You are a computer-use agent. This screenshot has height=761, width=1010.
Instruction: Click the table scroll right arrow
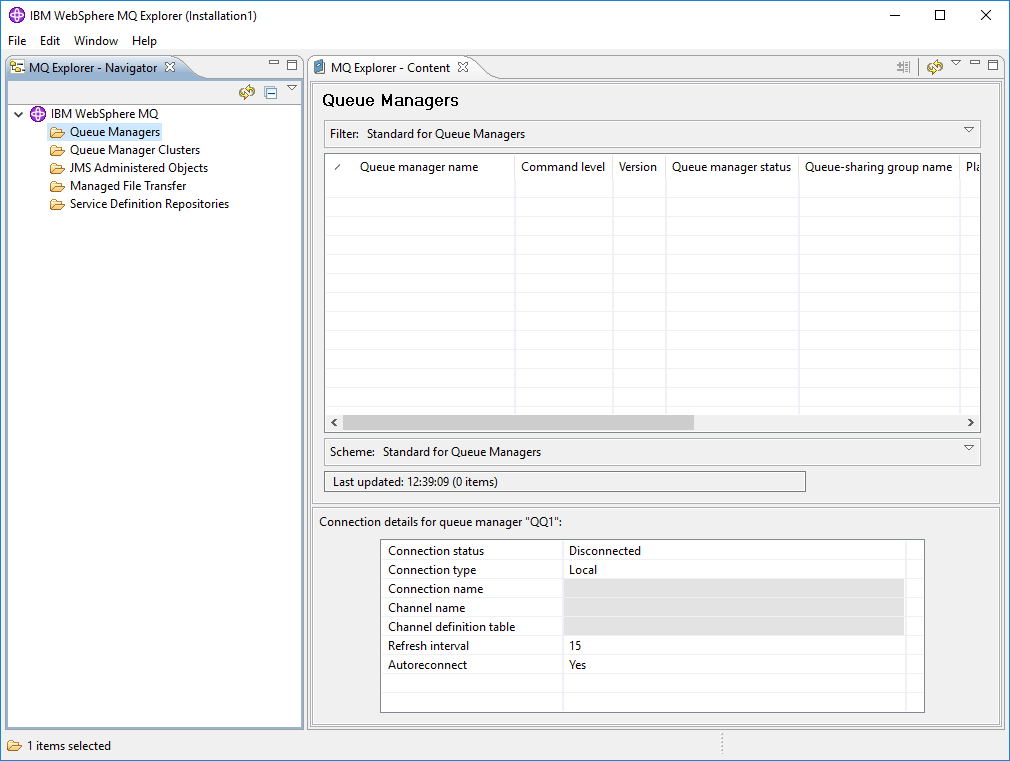[971, 423]
